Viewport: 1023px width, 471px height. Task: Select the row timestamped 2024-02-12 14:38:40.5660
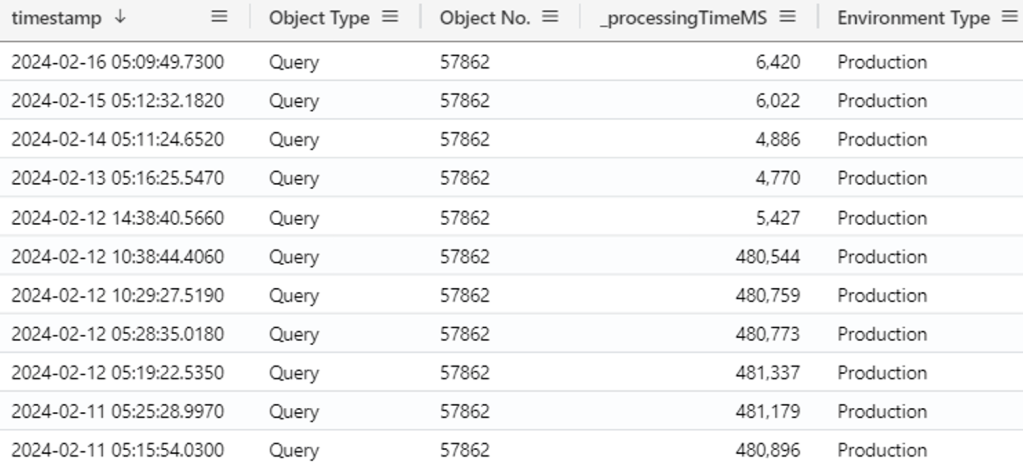coord(118,218)
